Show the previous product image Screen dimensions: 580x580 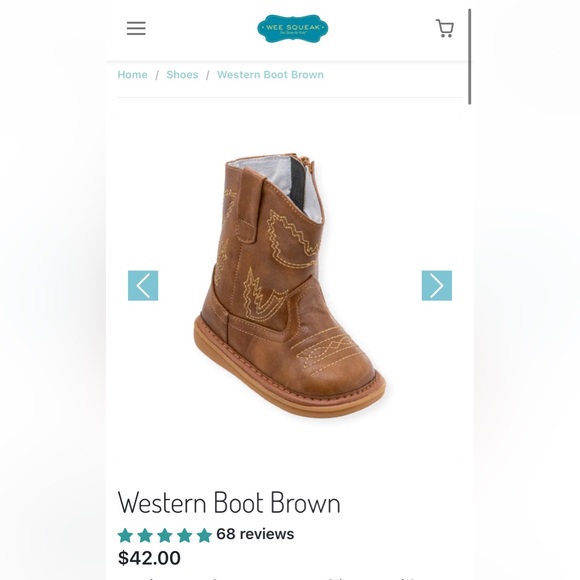pyautogui.click(x=143, y=286)
